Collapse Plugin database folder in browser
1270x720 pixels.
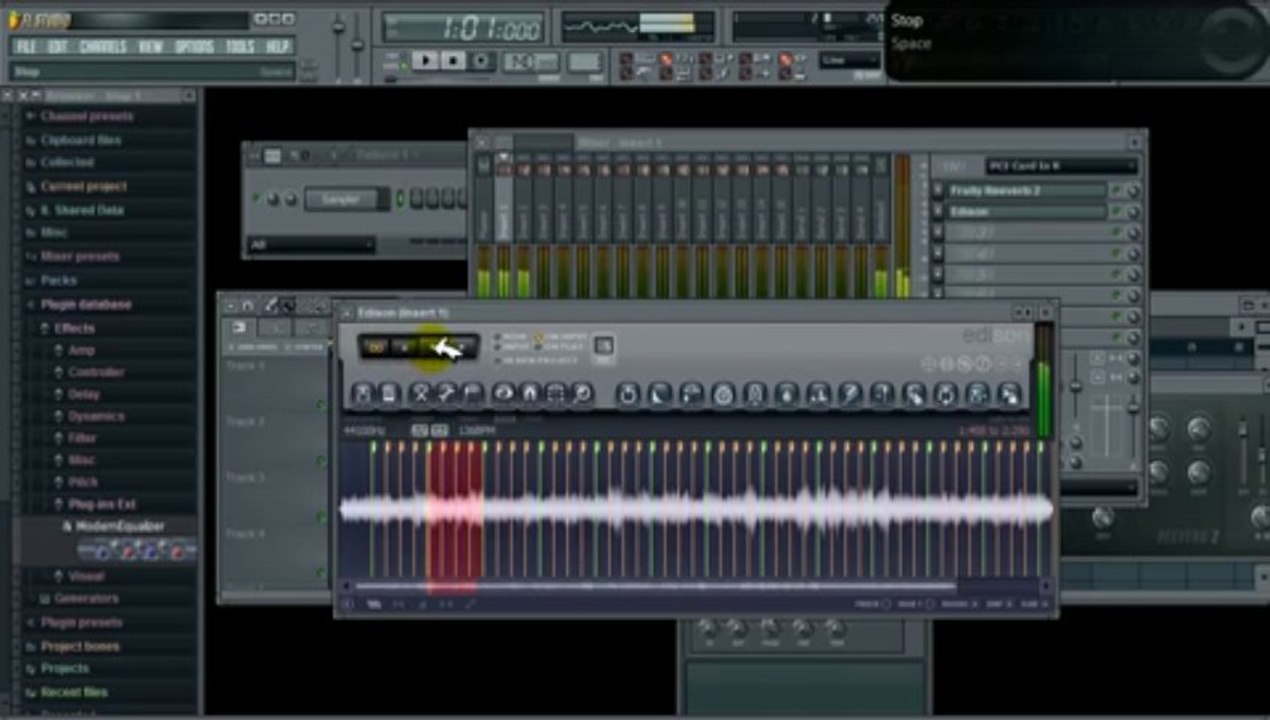point(85,304)
